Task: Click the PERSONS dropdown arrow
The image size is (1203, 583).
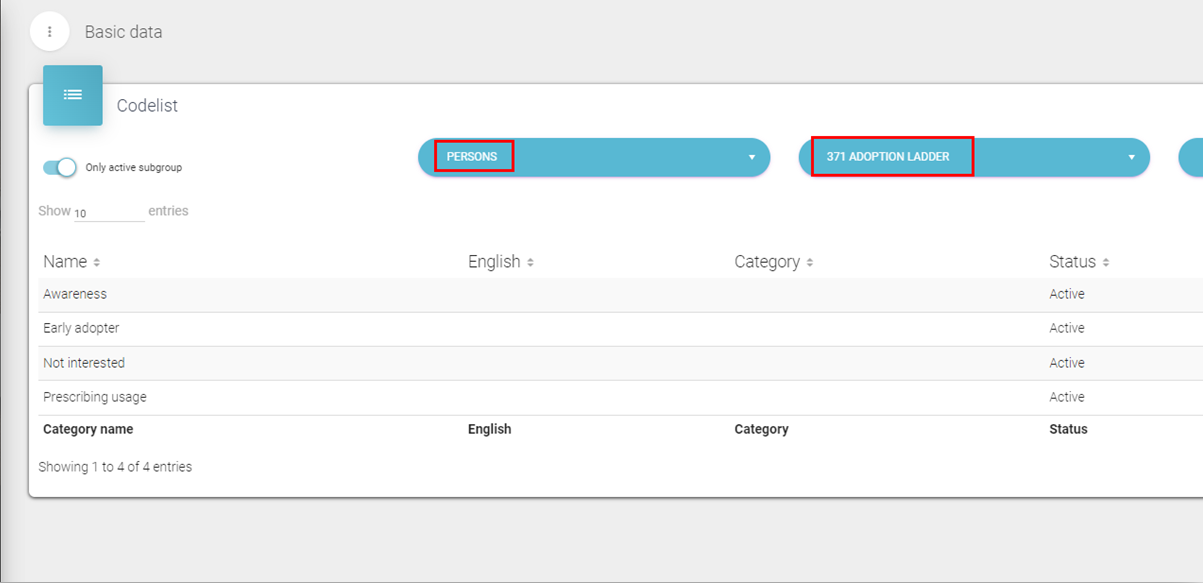Action: pos(751,158)
